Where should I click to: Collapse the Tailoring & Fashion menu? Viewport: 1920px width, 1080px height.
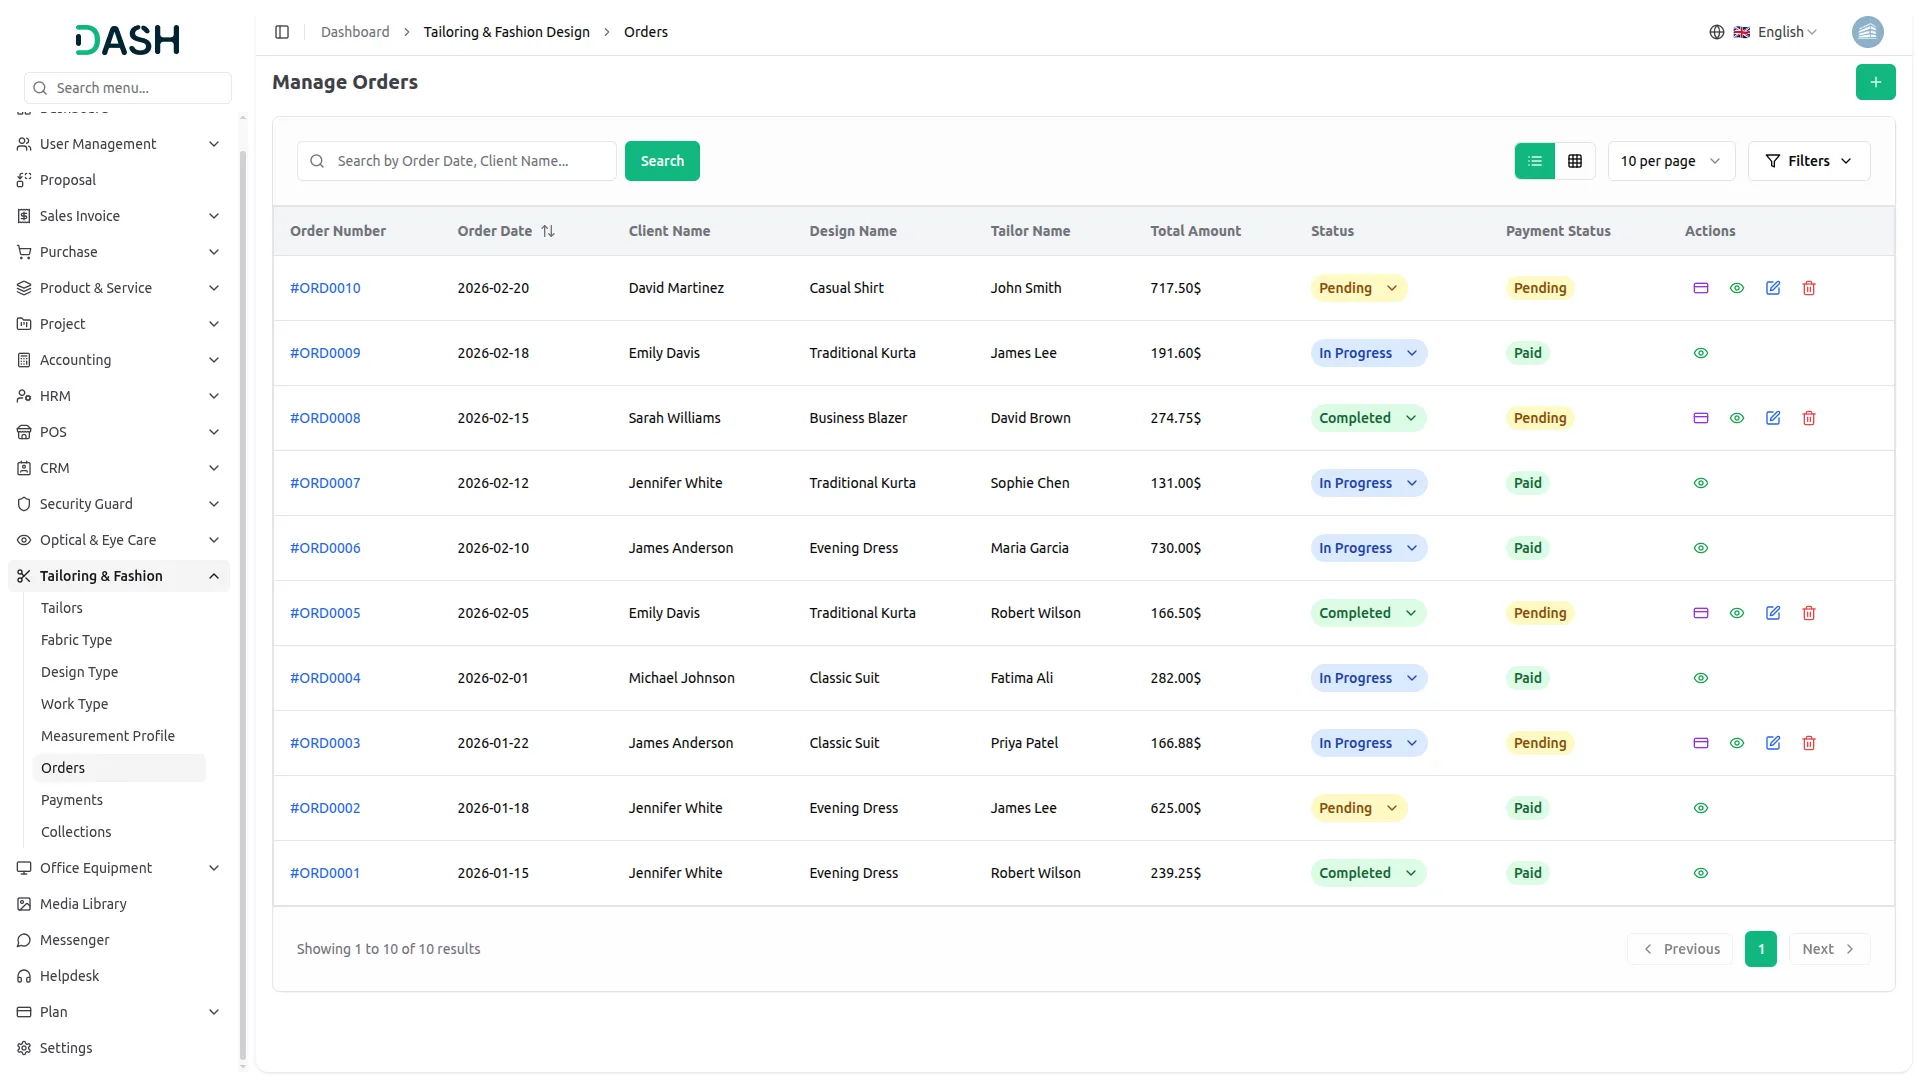[118, 576]
